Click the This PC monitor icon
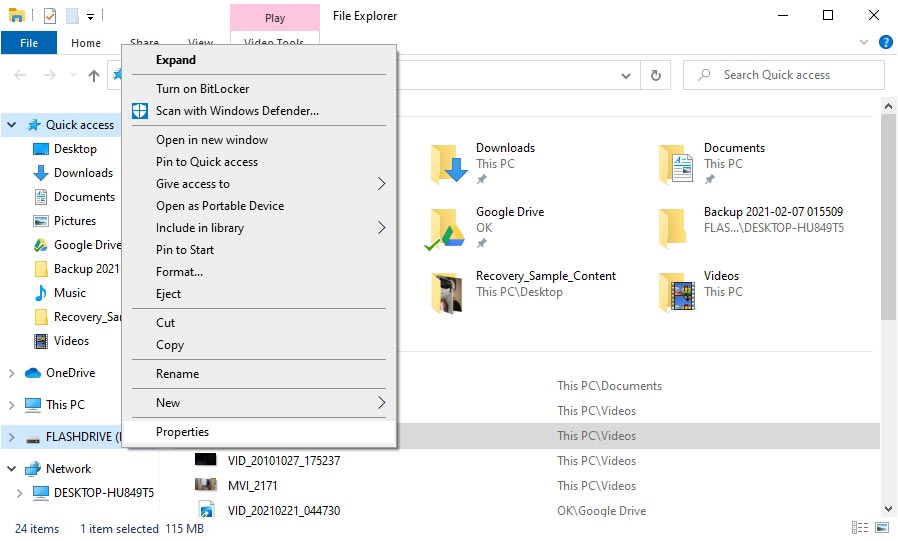Viewport: 898px width, 541px height. 33,405
